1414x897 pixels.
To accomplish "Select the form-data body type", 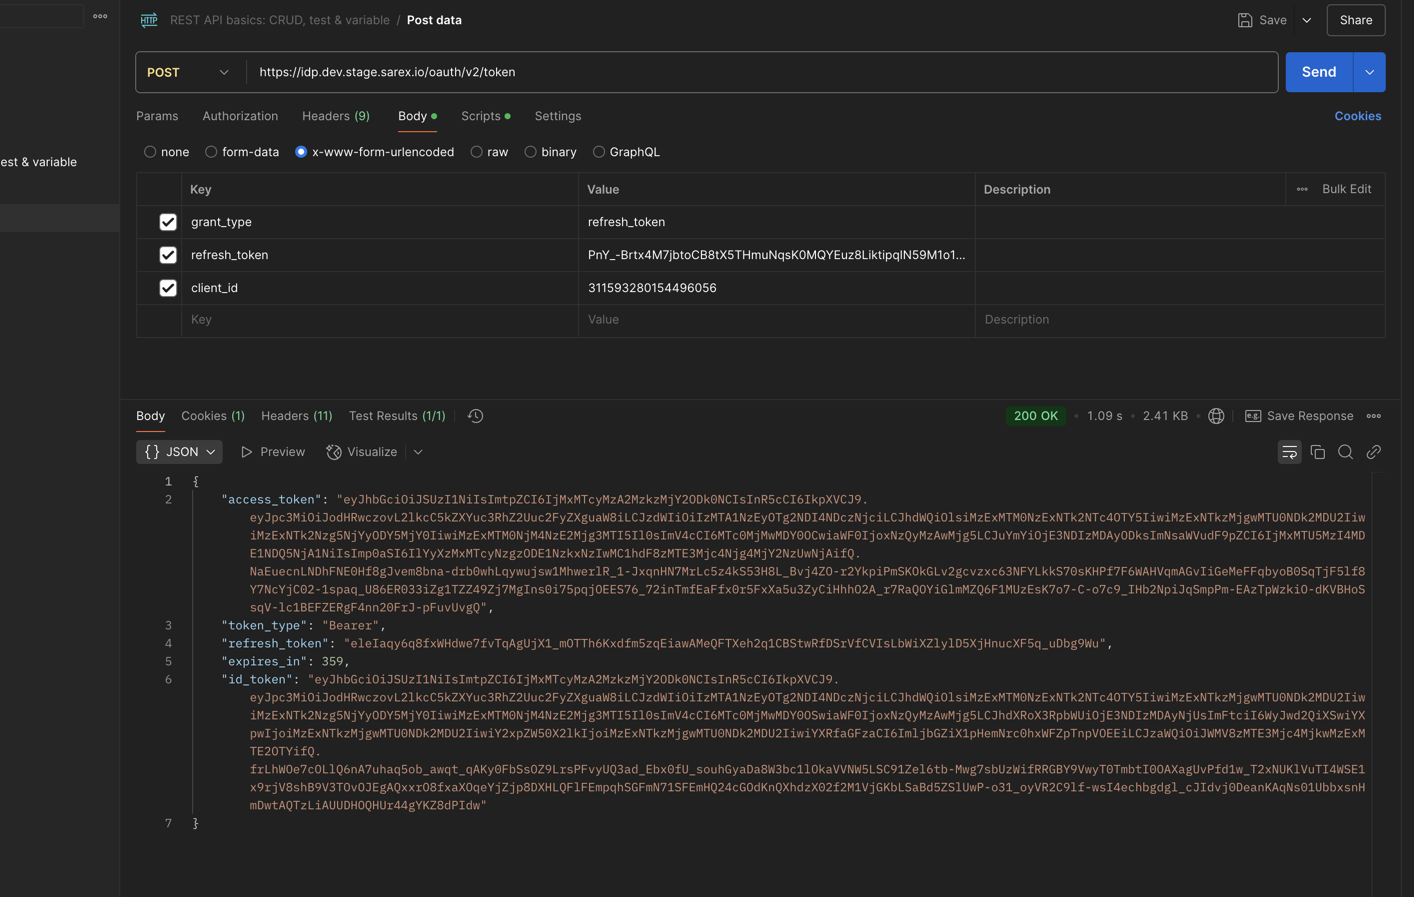I will click(211, 152).
